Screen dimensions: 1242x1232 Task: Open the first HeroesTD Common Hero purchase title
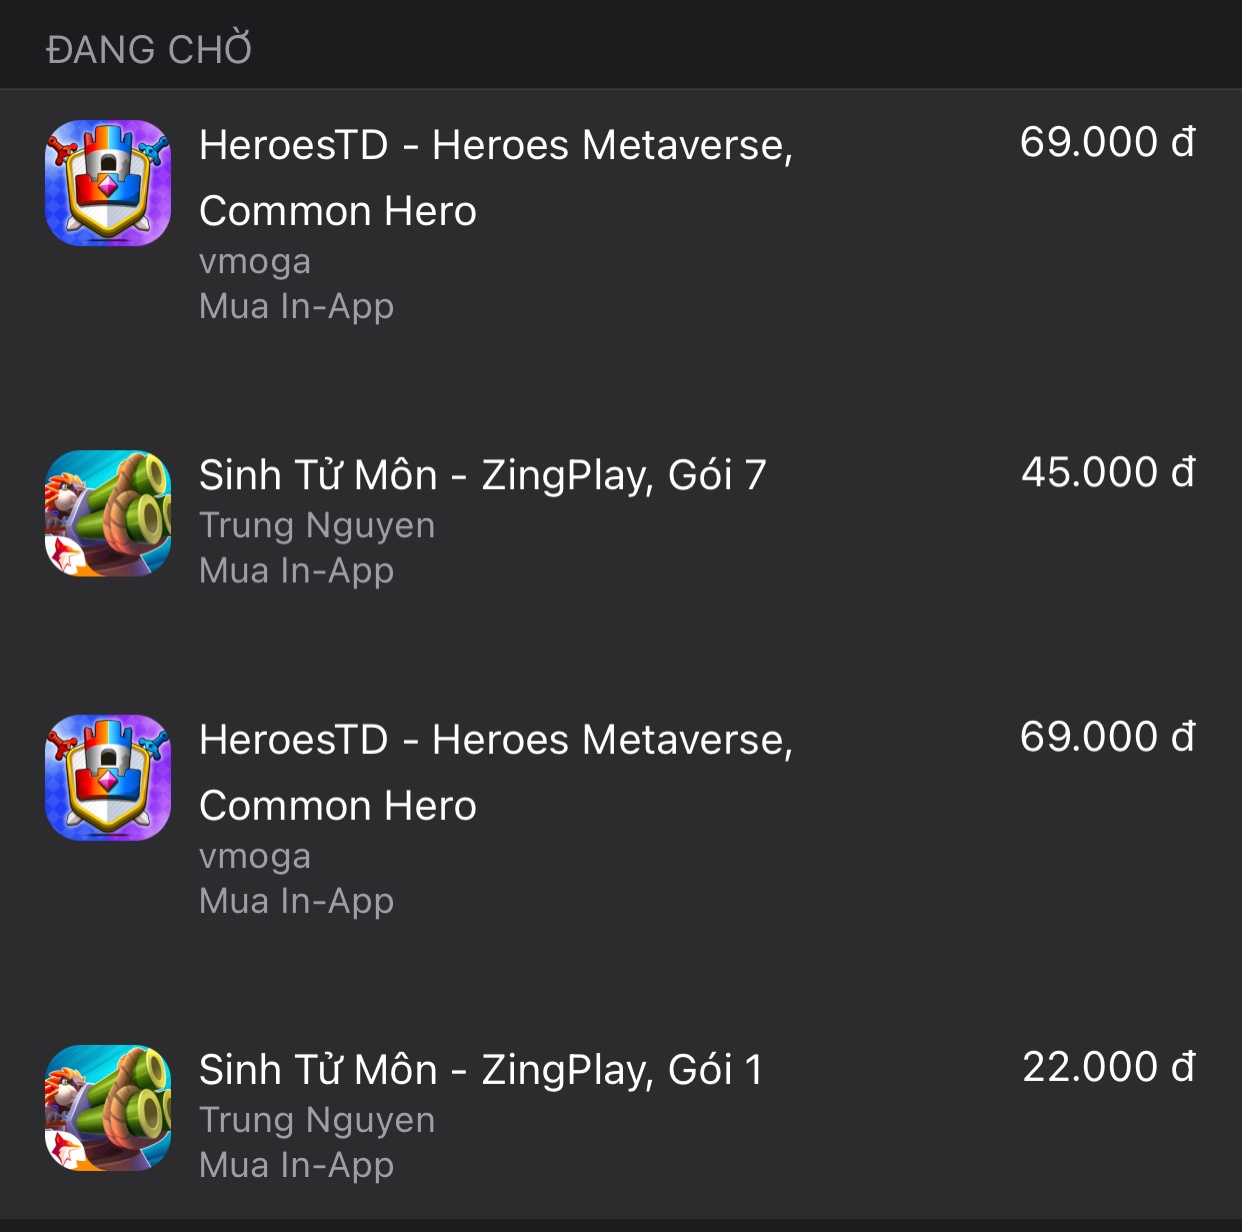point(495,177)
